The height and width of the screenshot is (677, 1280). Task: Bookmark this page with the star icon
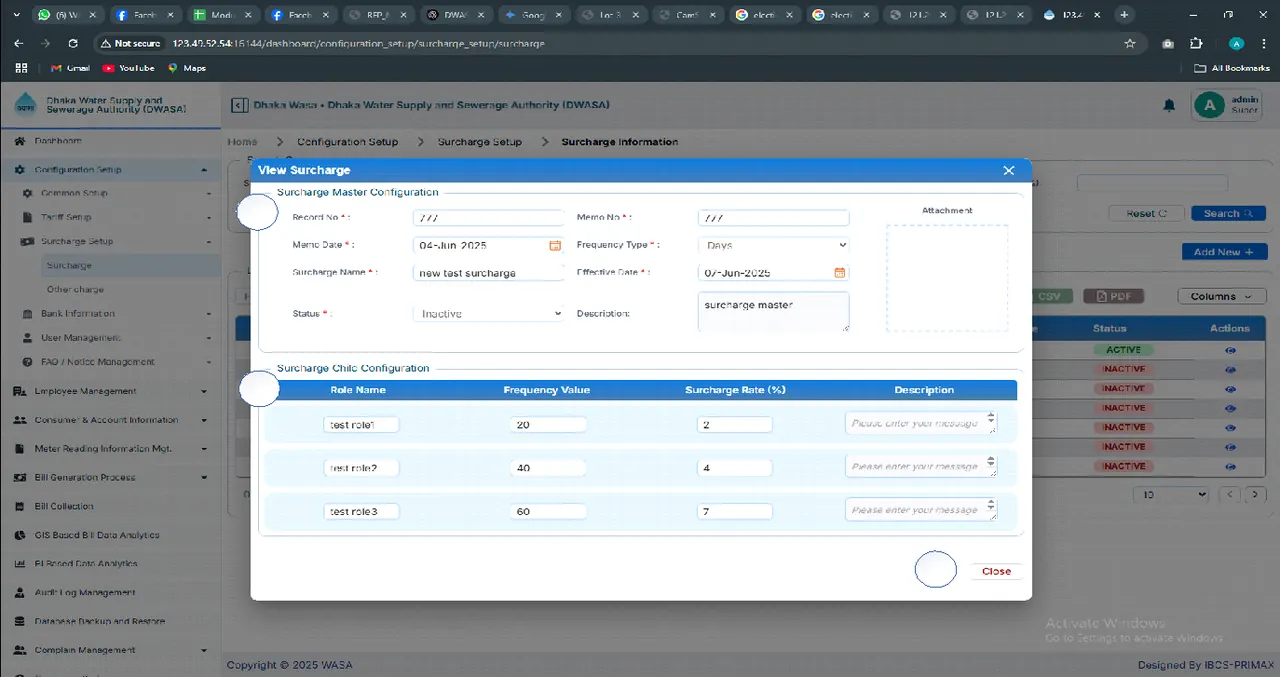tap(1129, 44)
